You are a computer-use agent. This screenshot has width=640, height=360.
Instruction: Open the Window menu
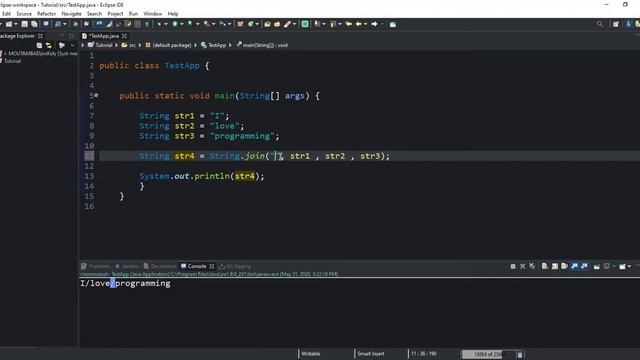[x=153, y=13]
